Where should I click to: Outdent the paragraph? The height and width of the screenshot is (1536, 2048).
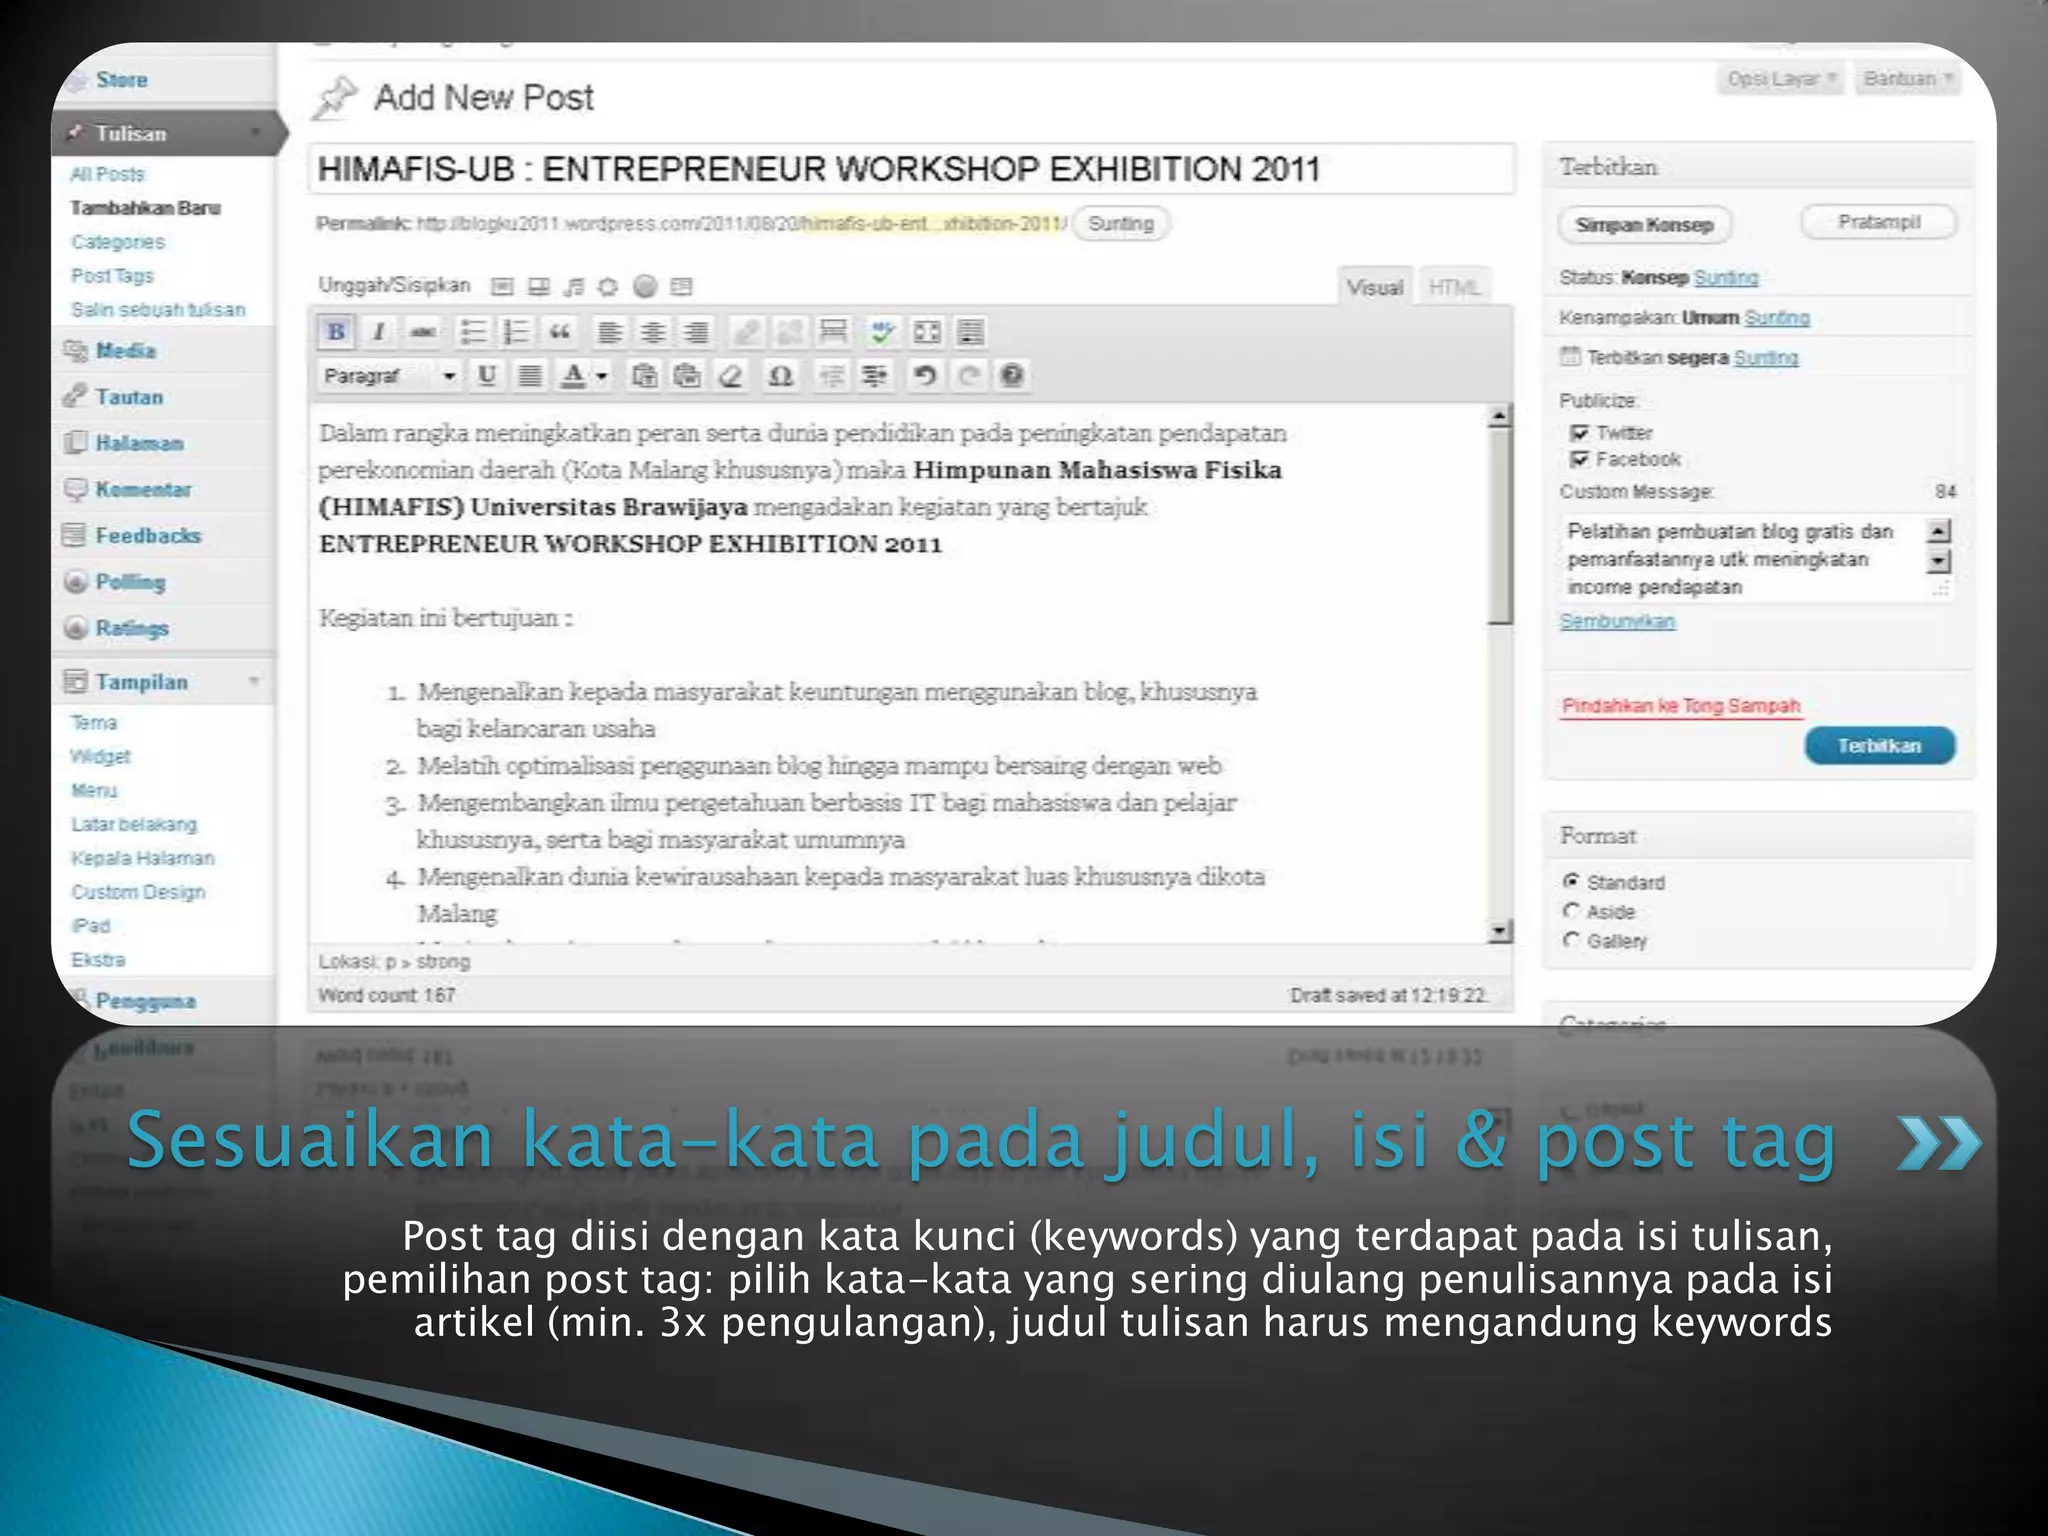point(831,376)
